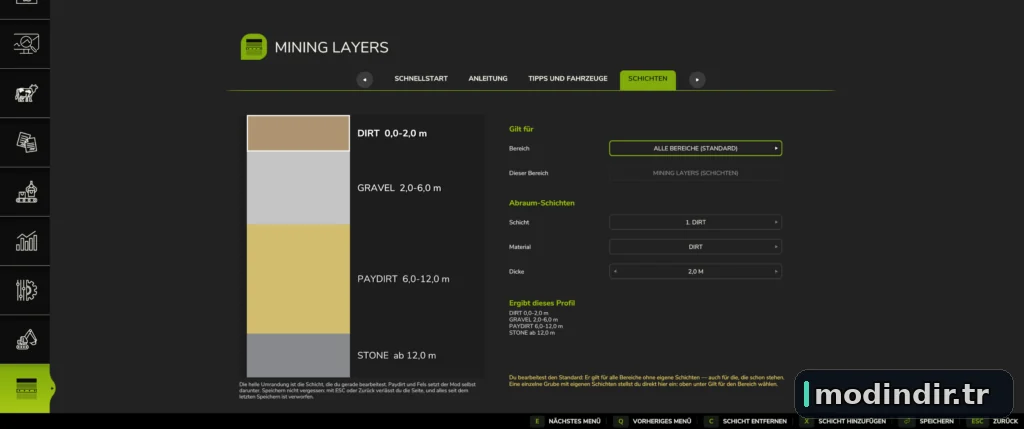Select the light grey GRAVEL layer block
Screen dimensions: 1024x429
298,188
